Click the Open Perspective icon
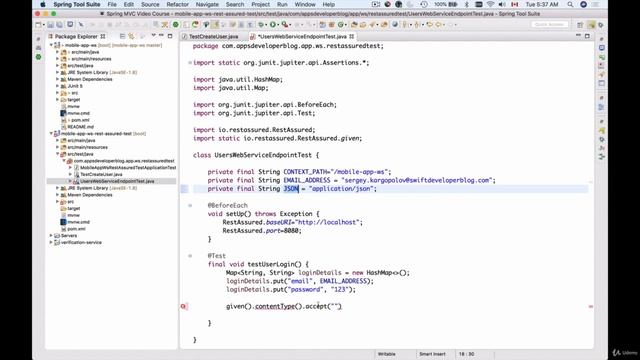This screenshot has width=640, height=360. tap(580, 25)
